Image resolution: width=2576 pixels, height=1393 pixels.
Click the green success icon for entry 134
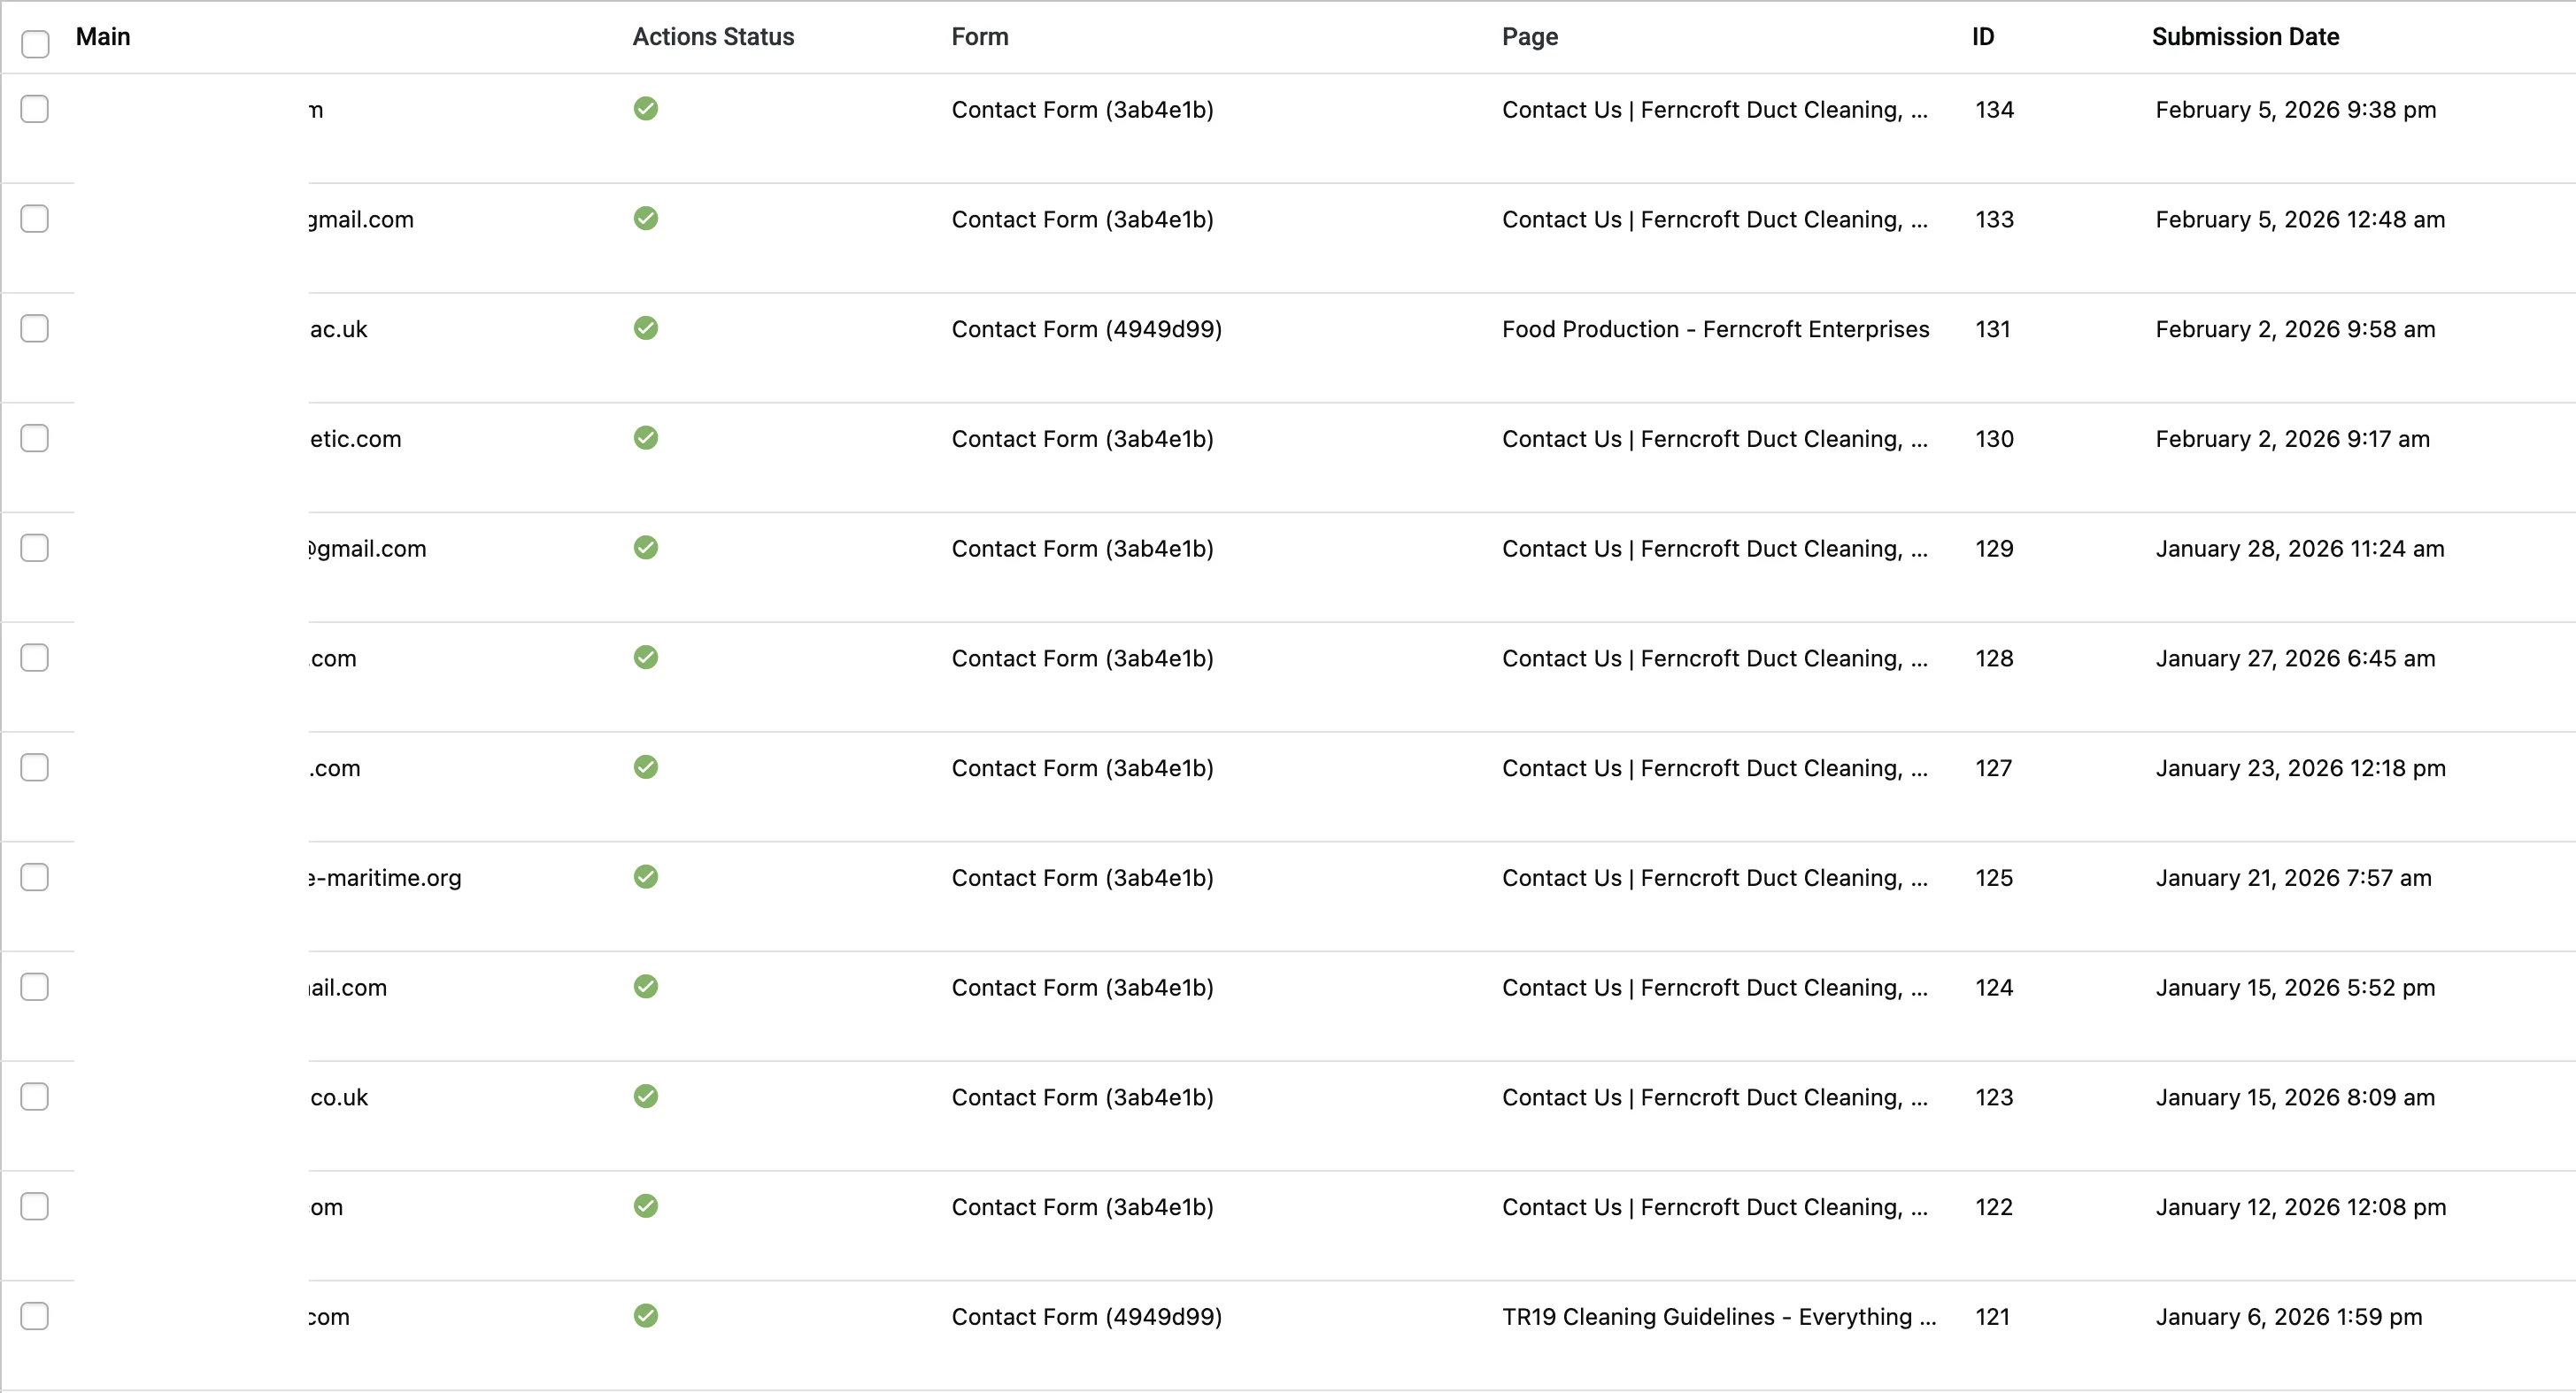(645, 109)
